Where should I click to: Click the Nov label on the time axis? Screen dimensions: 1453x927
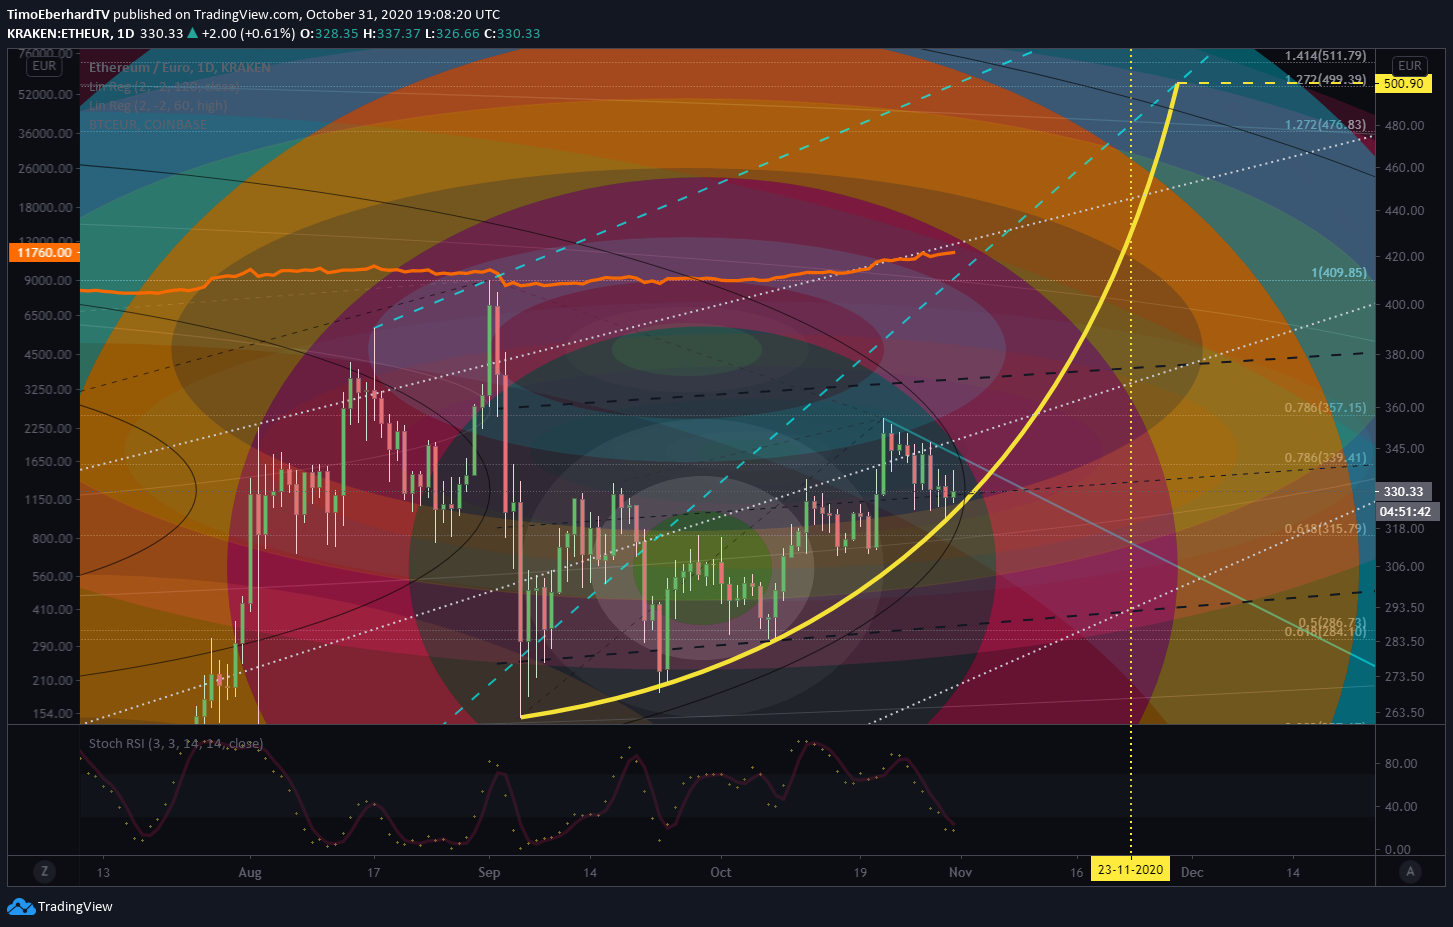point(960,872)
